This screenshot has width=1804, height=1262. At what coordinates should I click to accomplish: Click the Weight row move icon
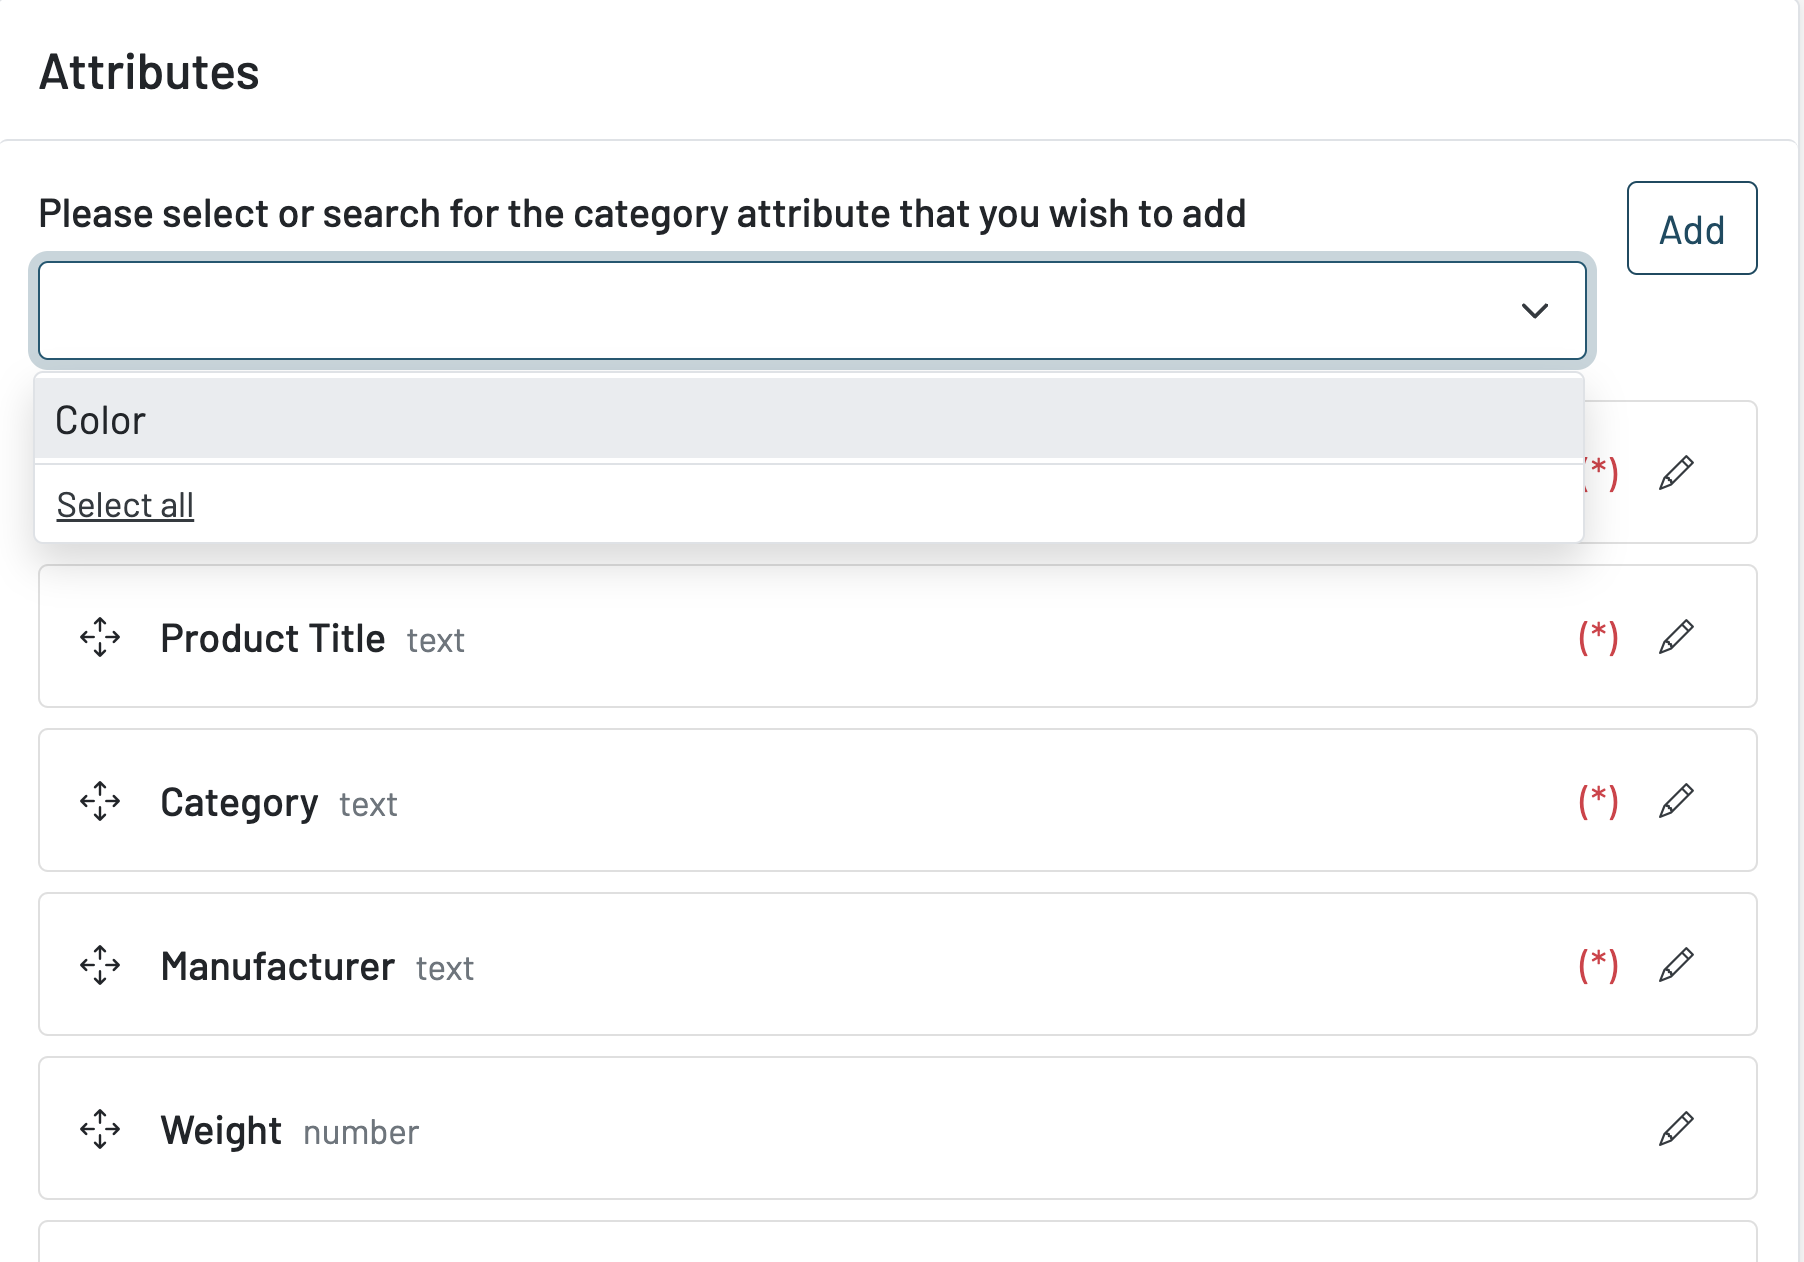click(100, 1129)
